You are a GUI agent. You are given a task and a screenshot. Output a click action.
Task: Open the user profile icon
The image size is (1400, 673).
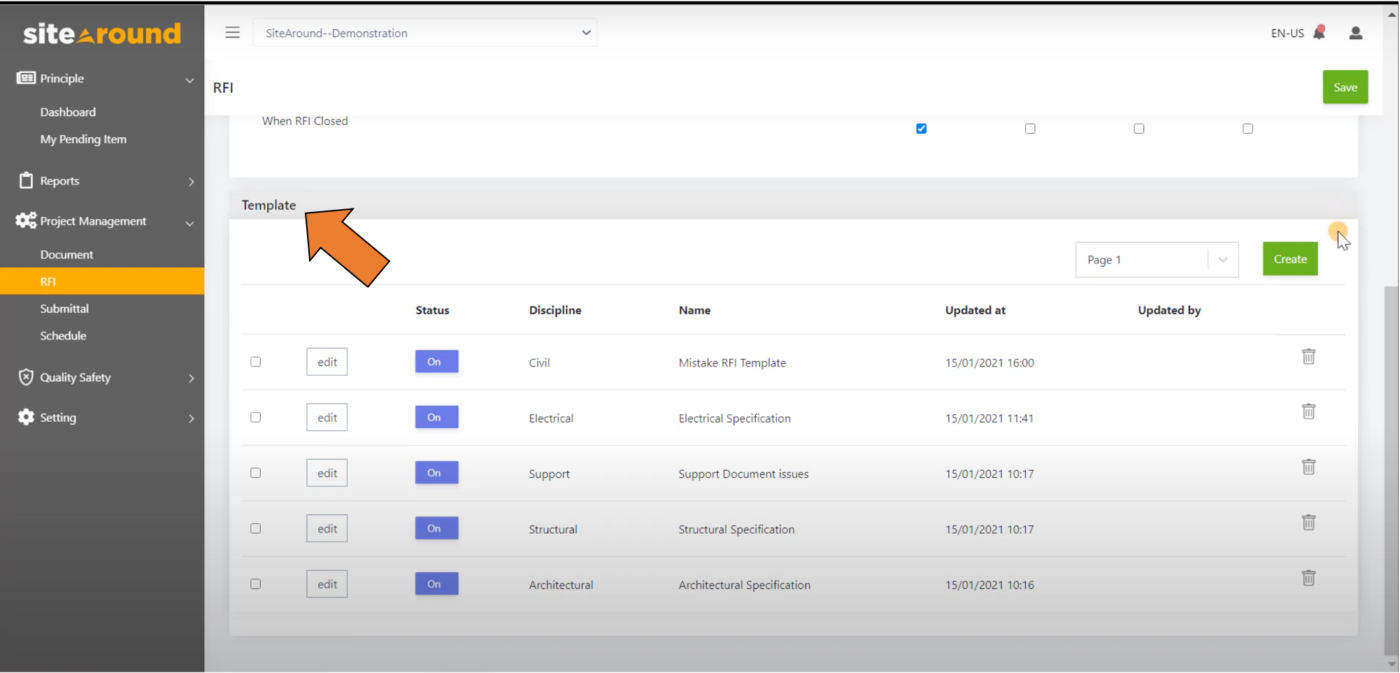point(1355,33)
